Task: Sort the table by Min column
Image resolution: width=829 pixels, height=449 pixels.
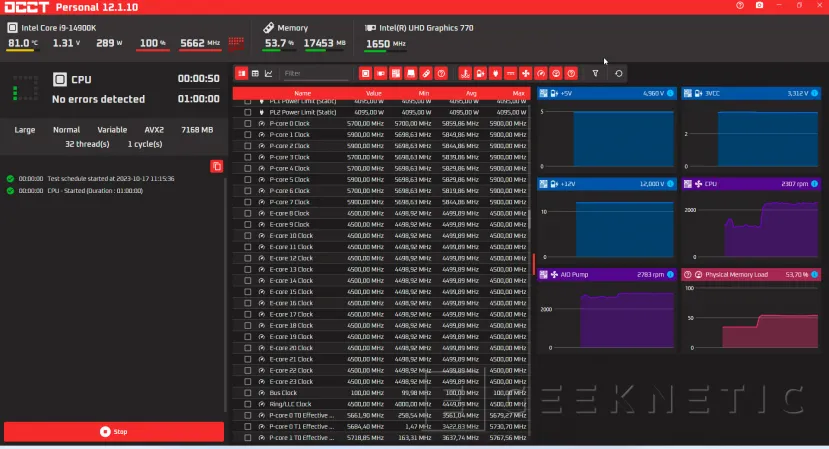Action: [423, 93]
